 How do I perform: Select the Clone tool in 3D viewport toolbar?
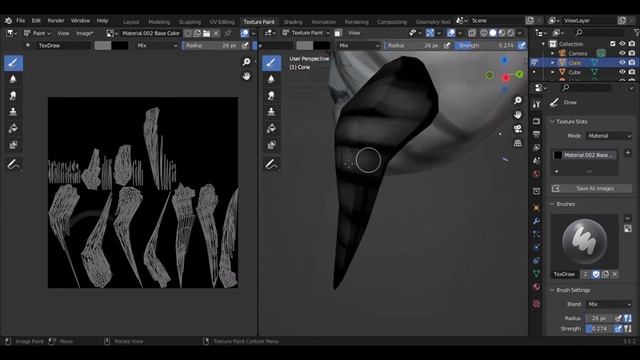(271, 112)
